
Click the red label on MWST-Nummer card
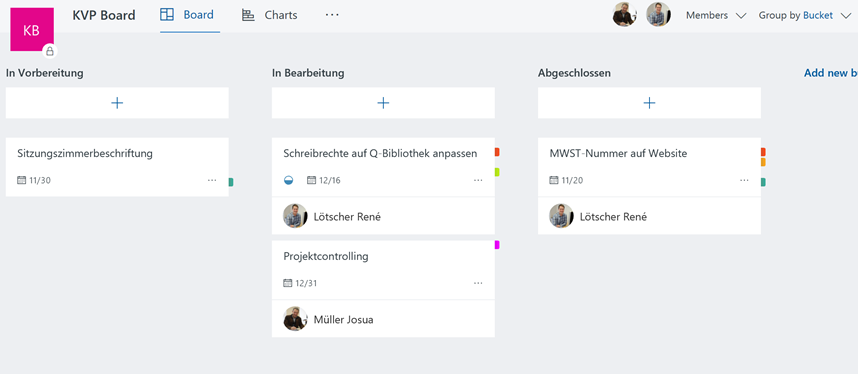pyautogui.click(x=763, y=152)
